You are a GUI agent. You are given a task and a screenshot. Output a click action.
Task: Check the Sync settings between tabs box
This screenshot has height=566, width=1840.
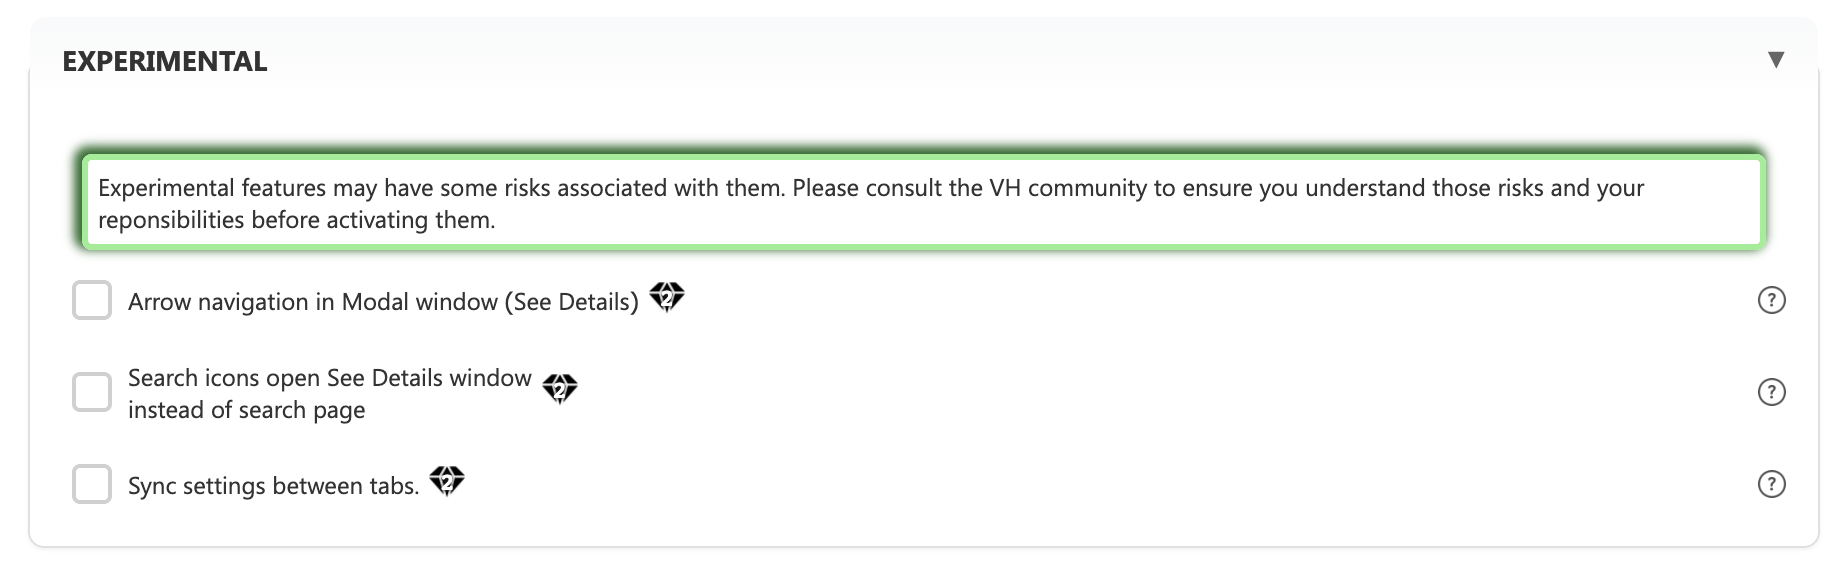tap(92, 484)
